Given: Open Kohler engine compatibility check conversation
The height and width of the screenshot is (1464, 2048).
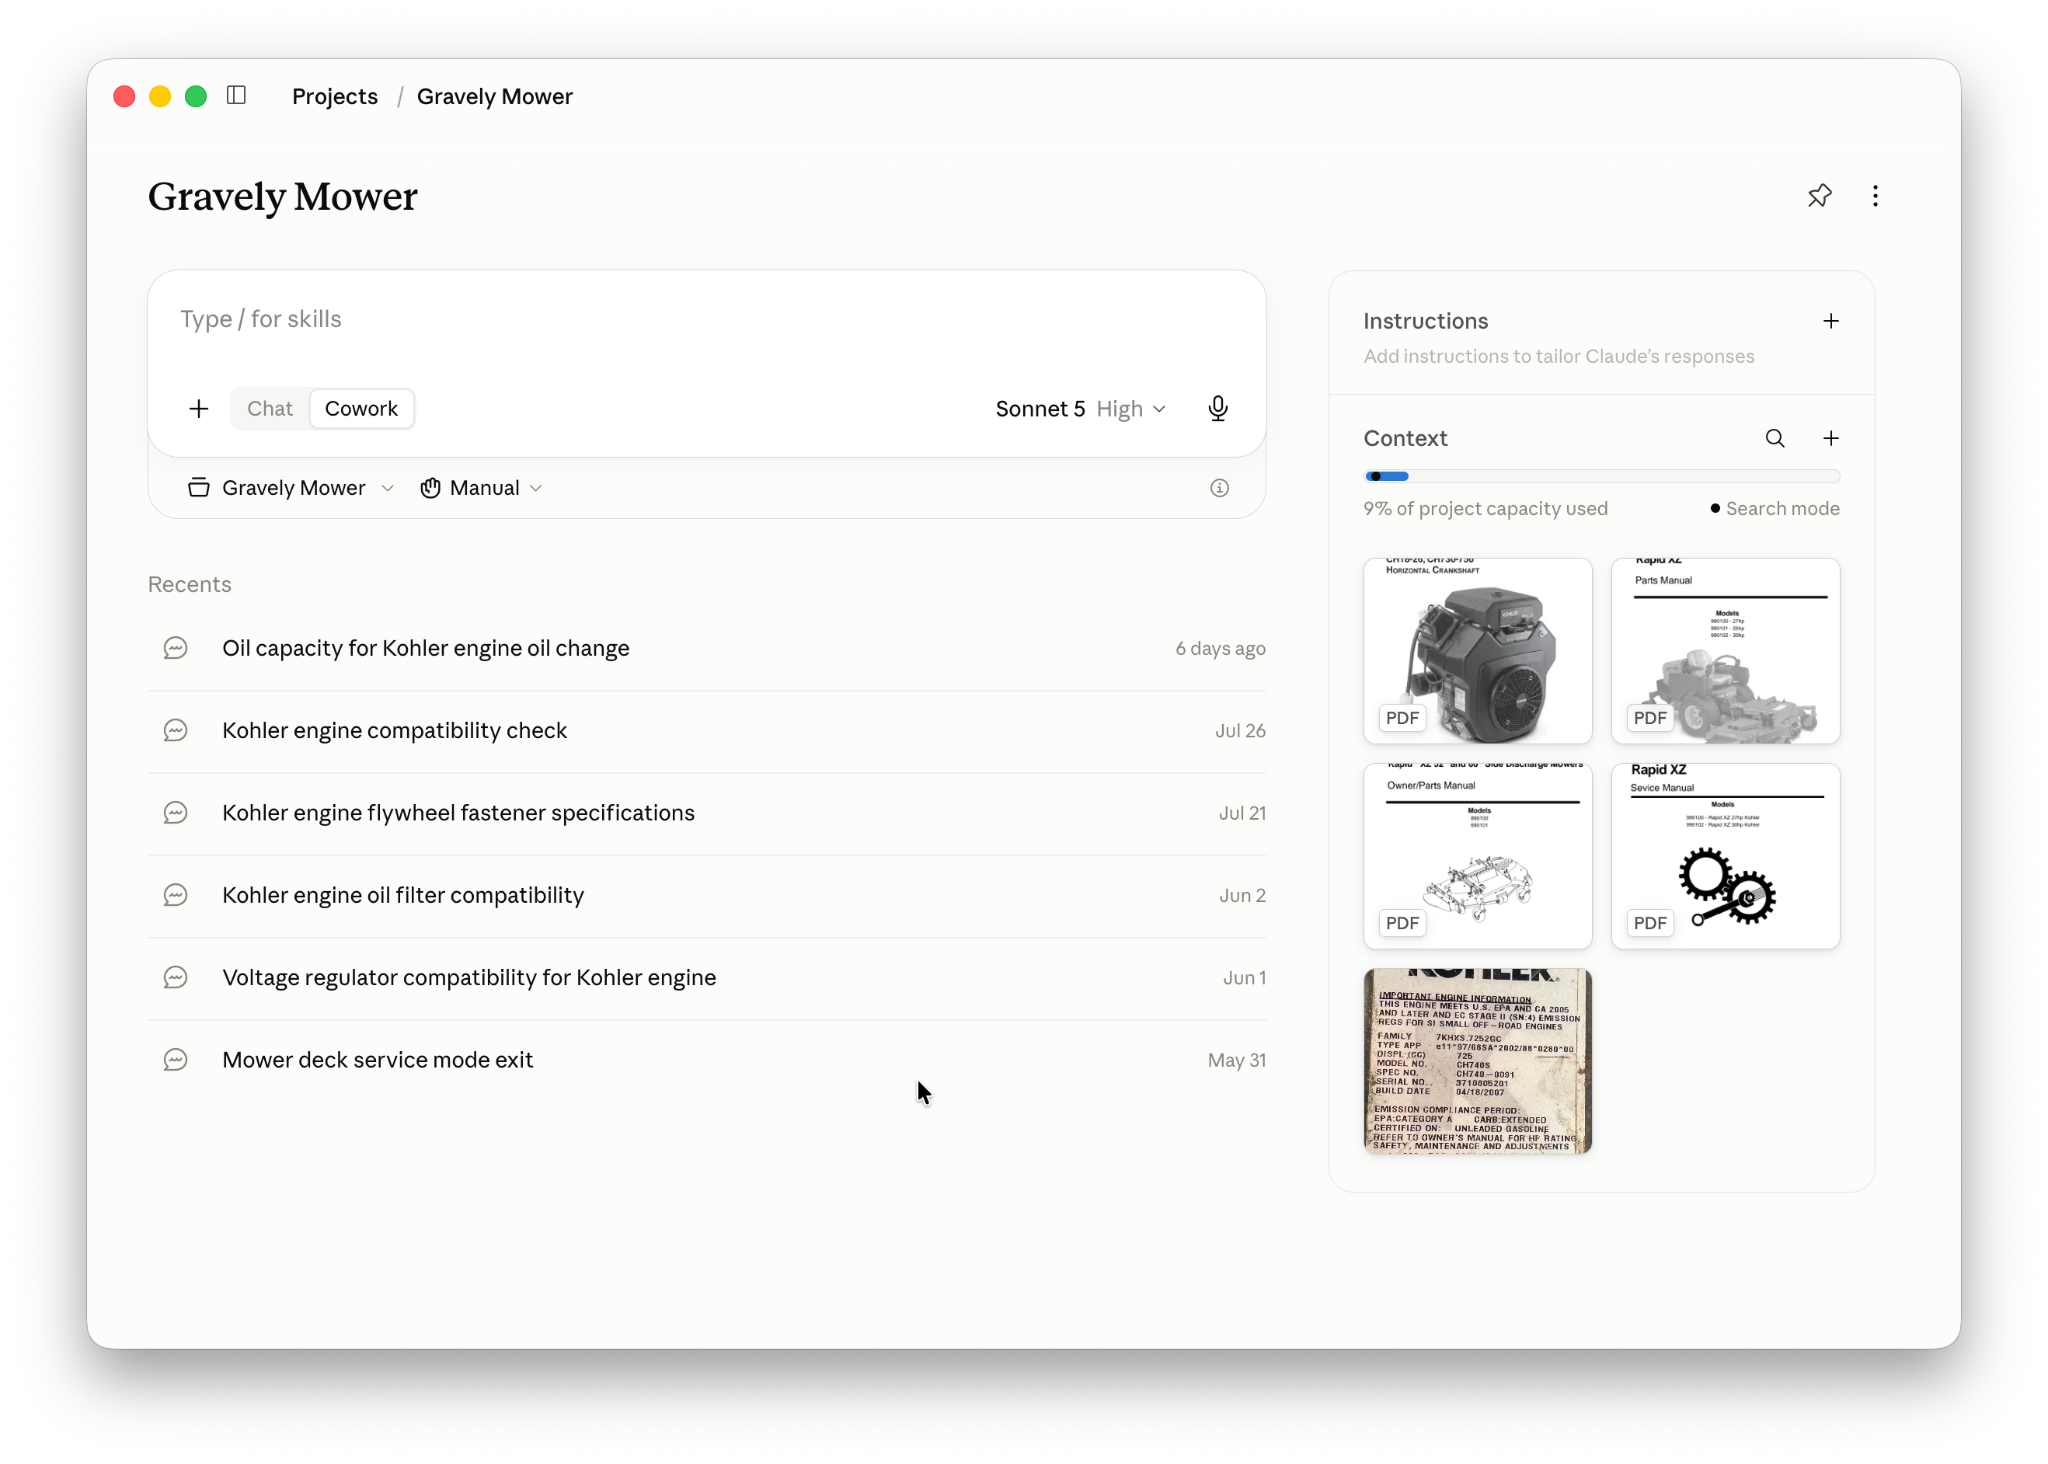Looking at the screenshot, I should coord(707,730).
